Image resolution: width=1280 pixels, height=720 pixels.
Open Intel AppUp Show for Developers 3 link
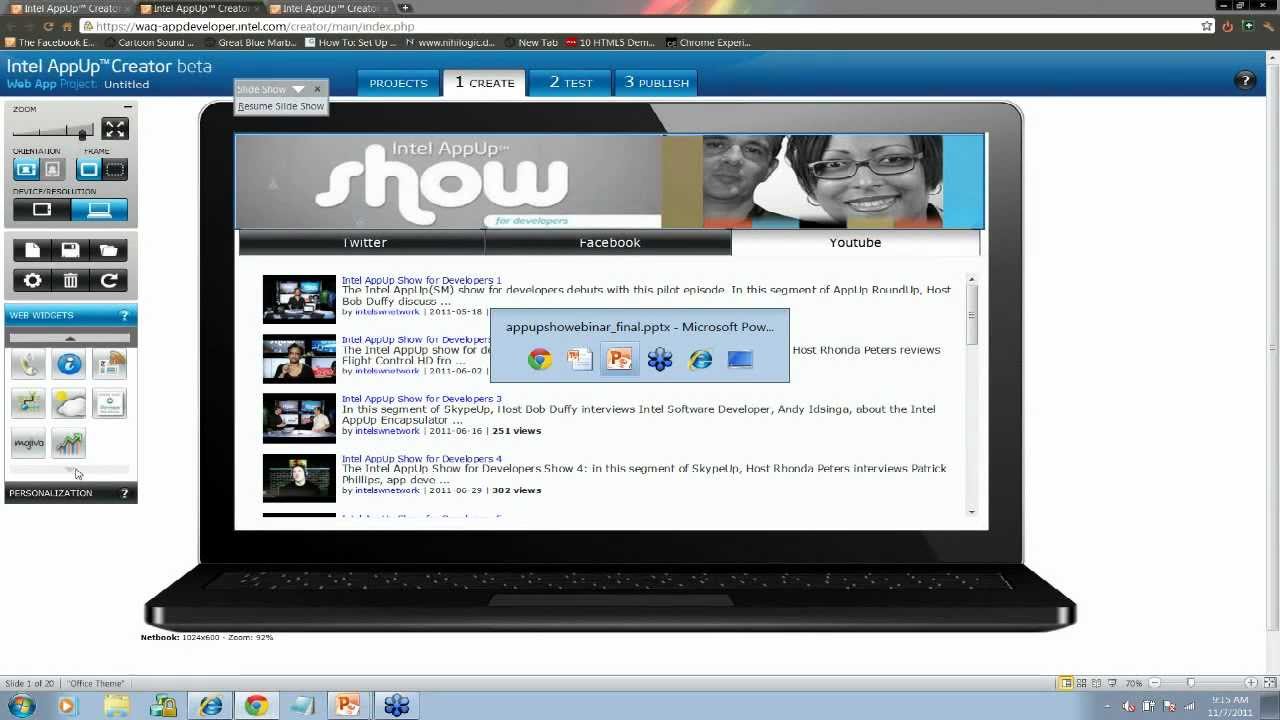coord(422,399)
